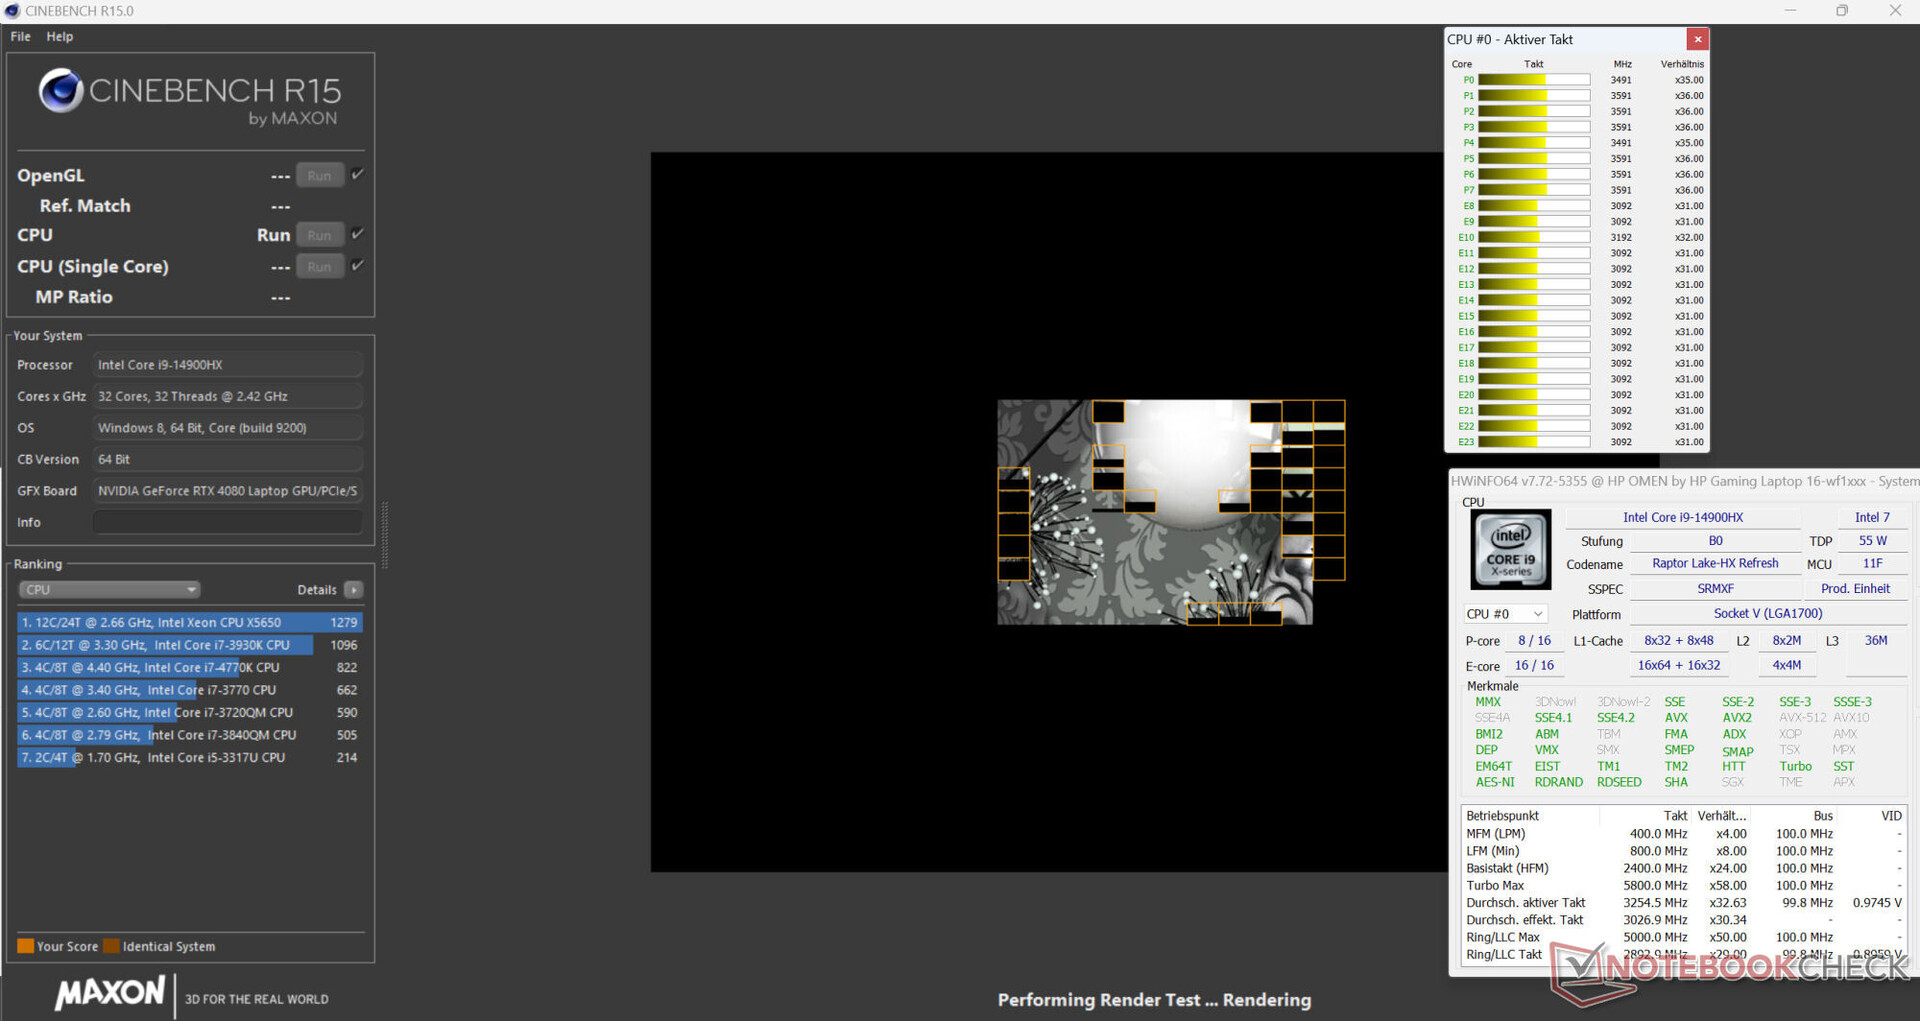Click the 'RDSEED' feature label
The width and height of the screenshot is (1920, 1021).
(x=1619, y=782)
